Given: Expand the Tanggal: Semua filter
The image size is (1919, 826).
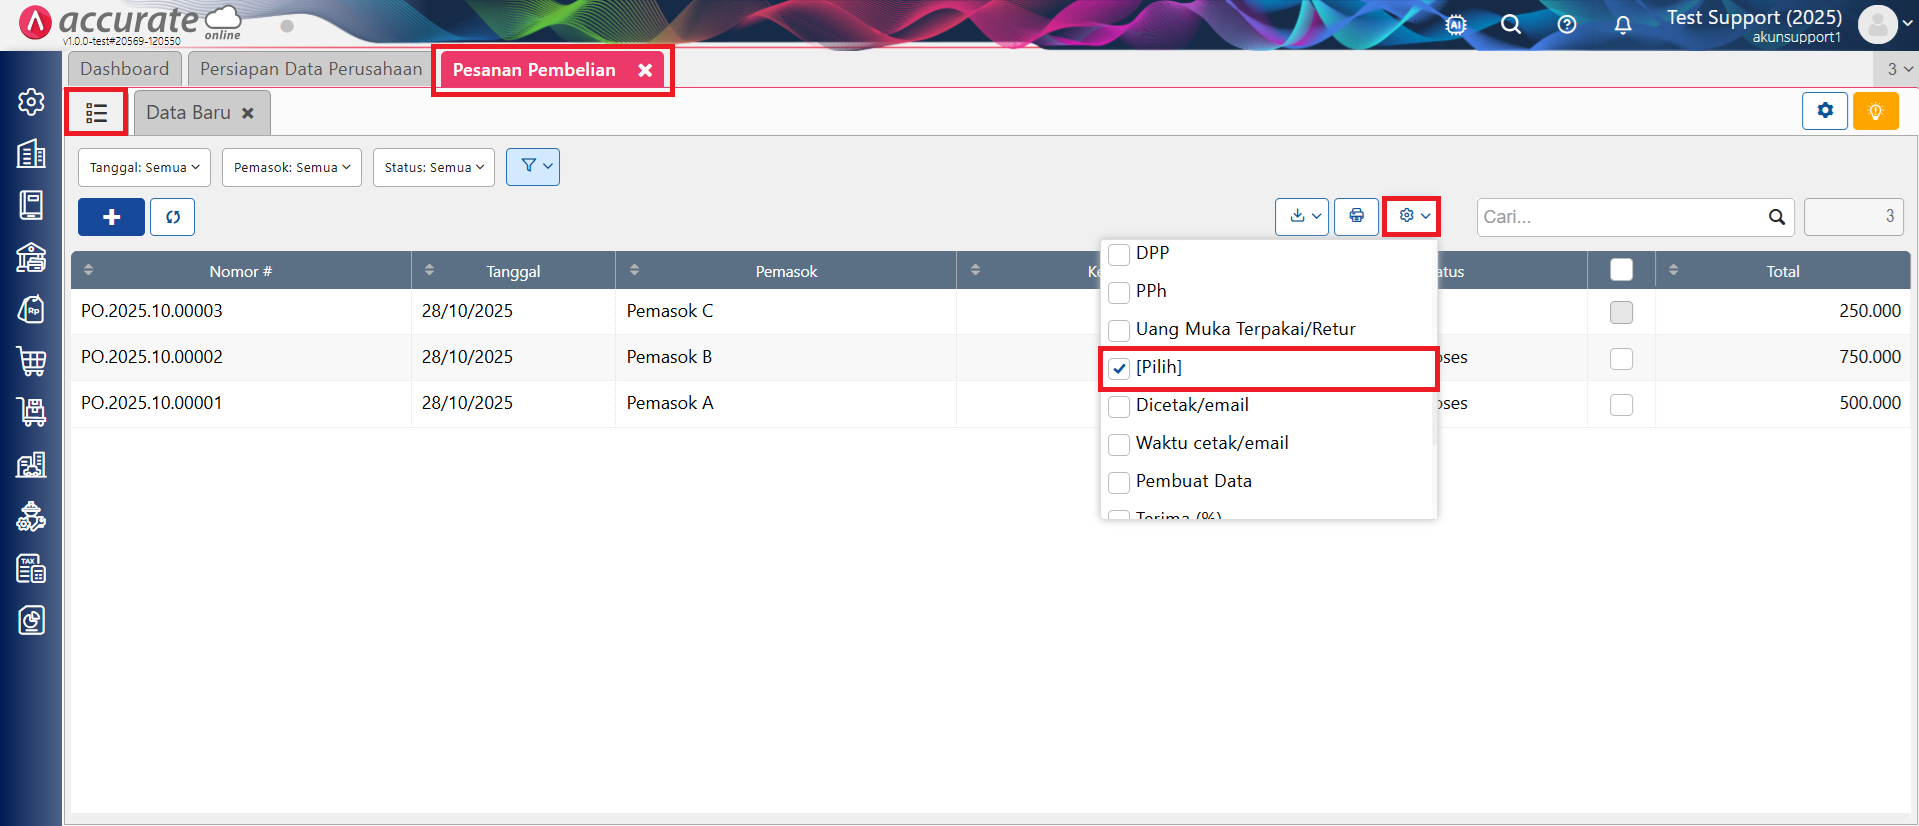Looking at the screenshot, I should tap(144, 167).
